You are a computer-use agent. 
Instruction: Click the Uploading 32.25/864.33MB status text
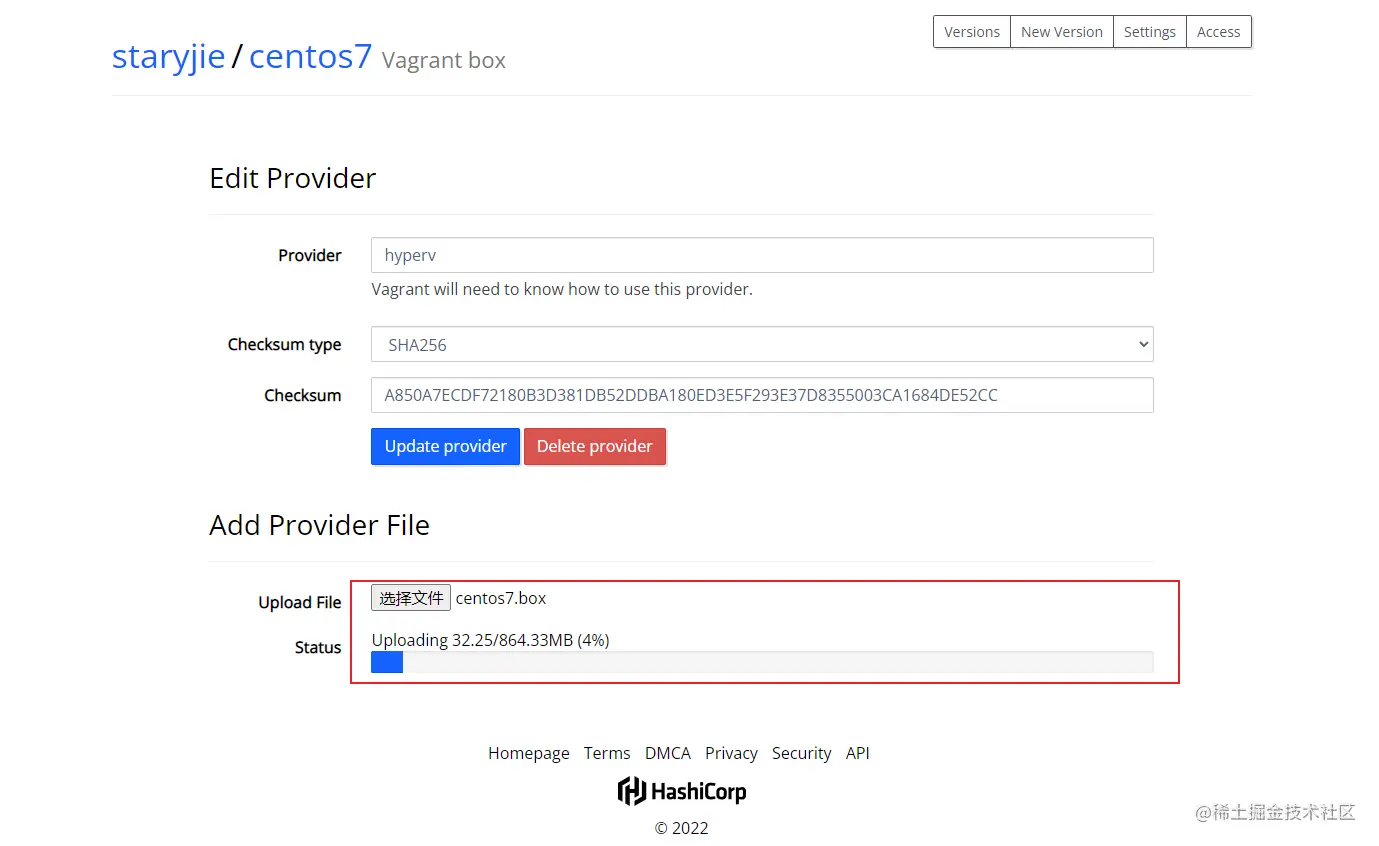(x=490, y=639)
